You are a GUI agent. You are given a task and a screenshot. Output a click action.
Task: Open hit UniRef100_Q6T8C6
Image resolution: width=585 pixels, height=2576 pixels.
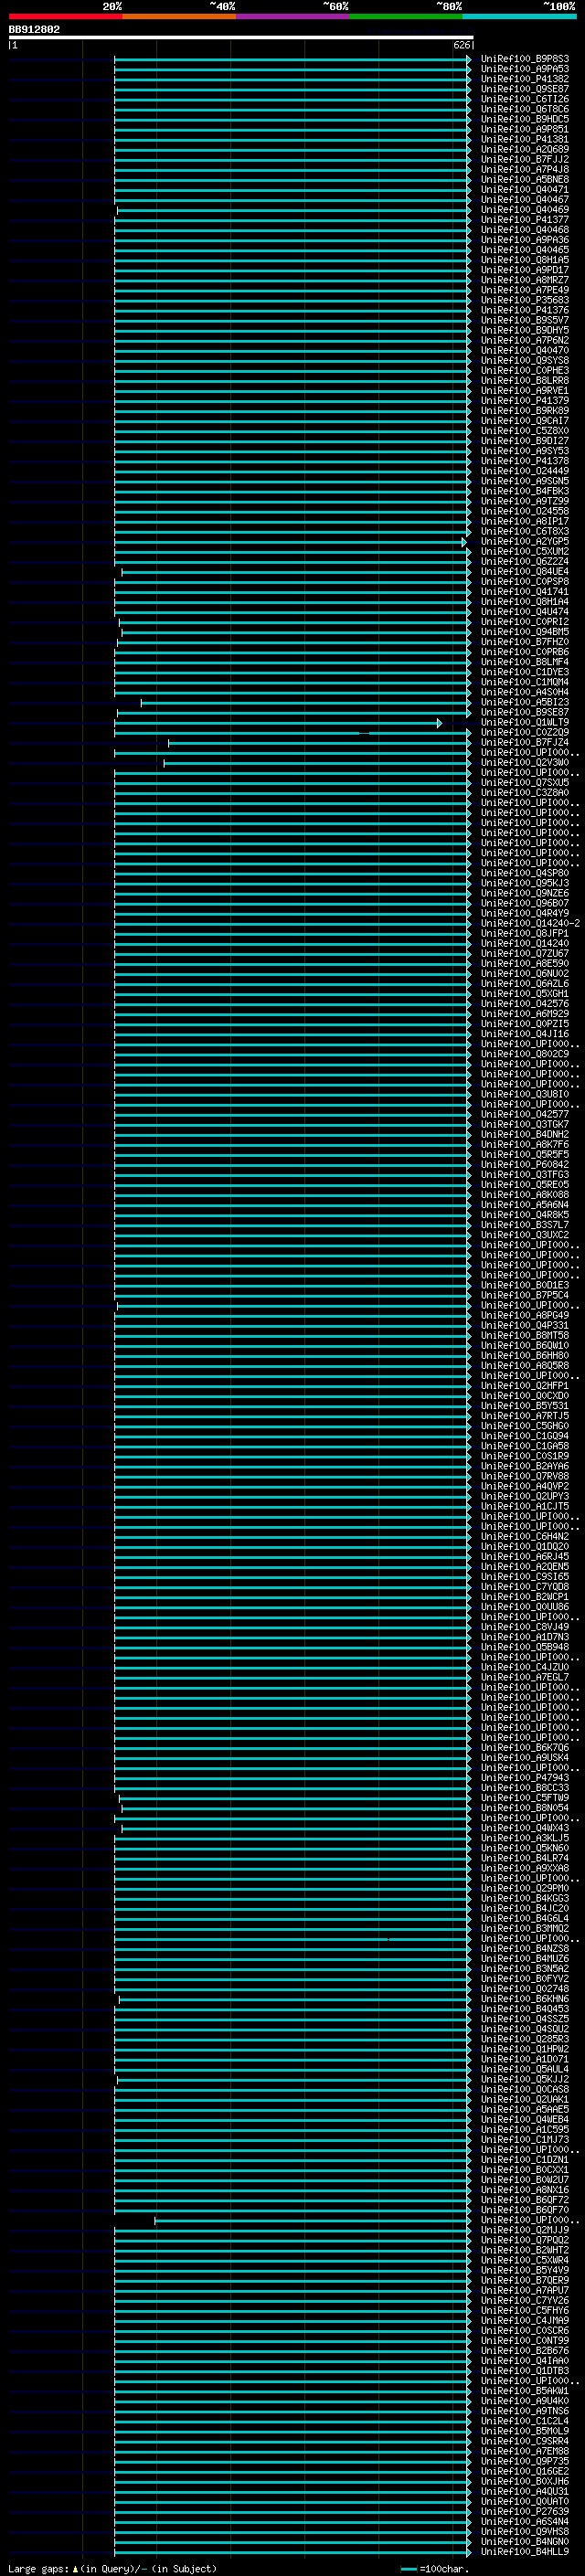(x=525, y=109)
